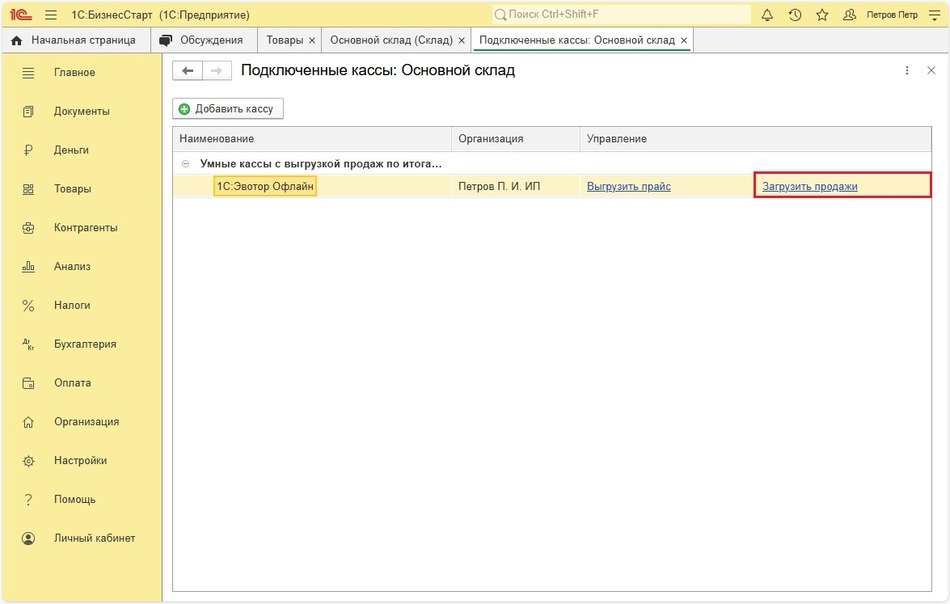Open Налоги section in sidebar
Image resolution: width=950 pixels, height=604 pixels.
tap(72, 305)
